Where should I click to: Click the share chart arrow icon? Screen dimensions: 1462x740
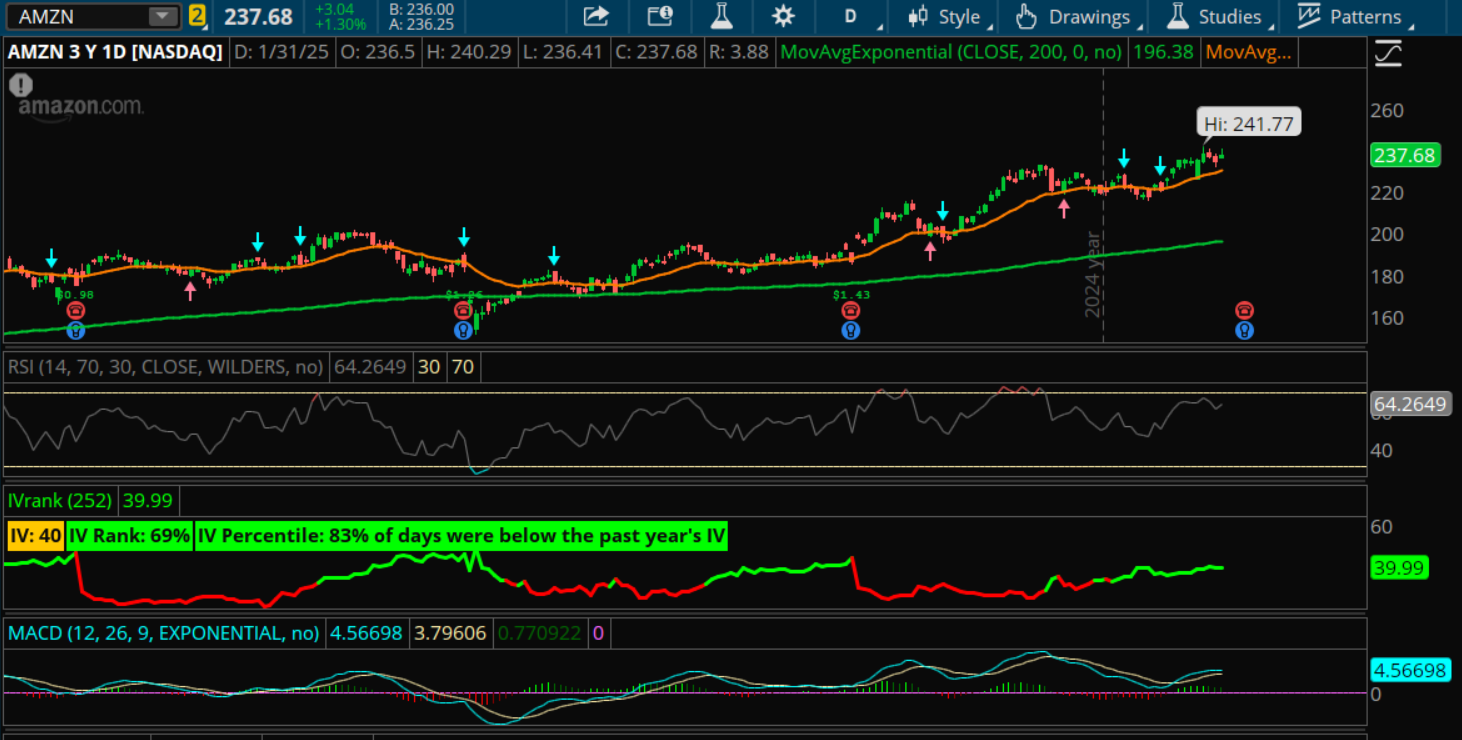pyautogui.click(x=596, y=16)
